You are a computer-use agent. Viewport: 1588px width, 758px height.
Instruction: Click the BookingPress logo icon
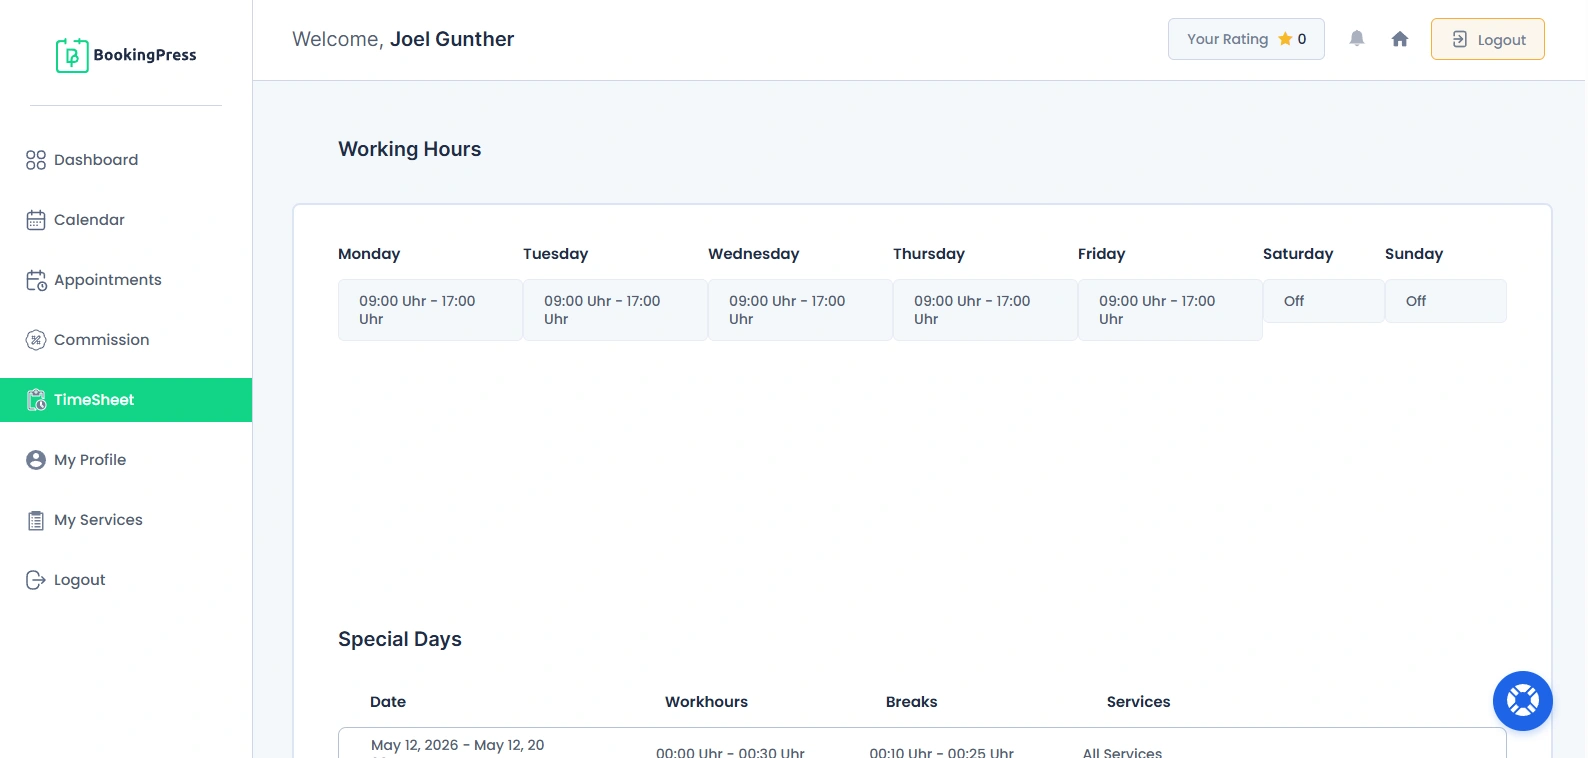point(72,55)
